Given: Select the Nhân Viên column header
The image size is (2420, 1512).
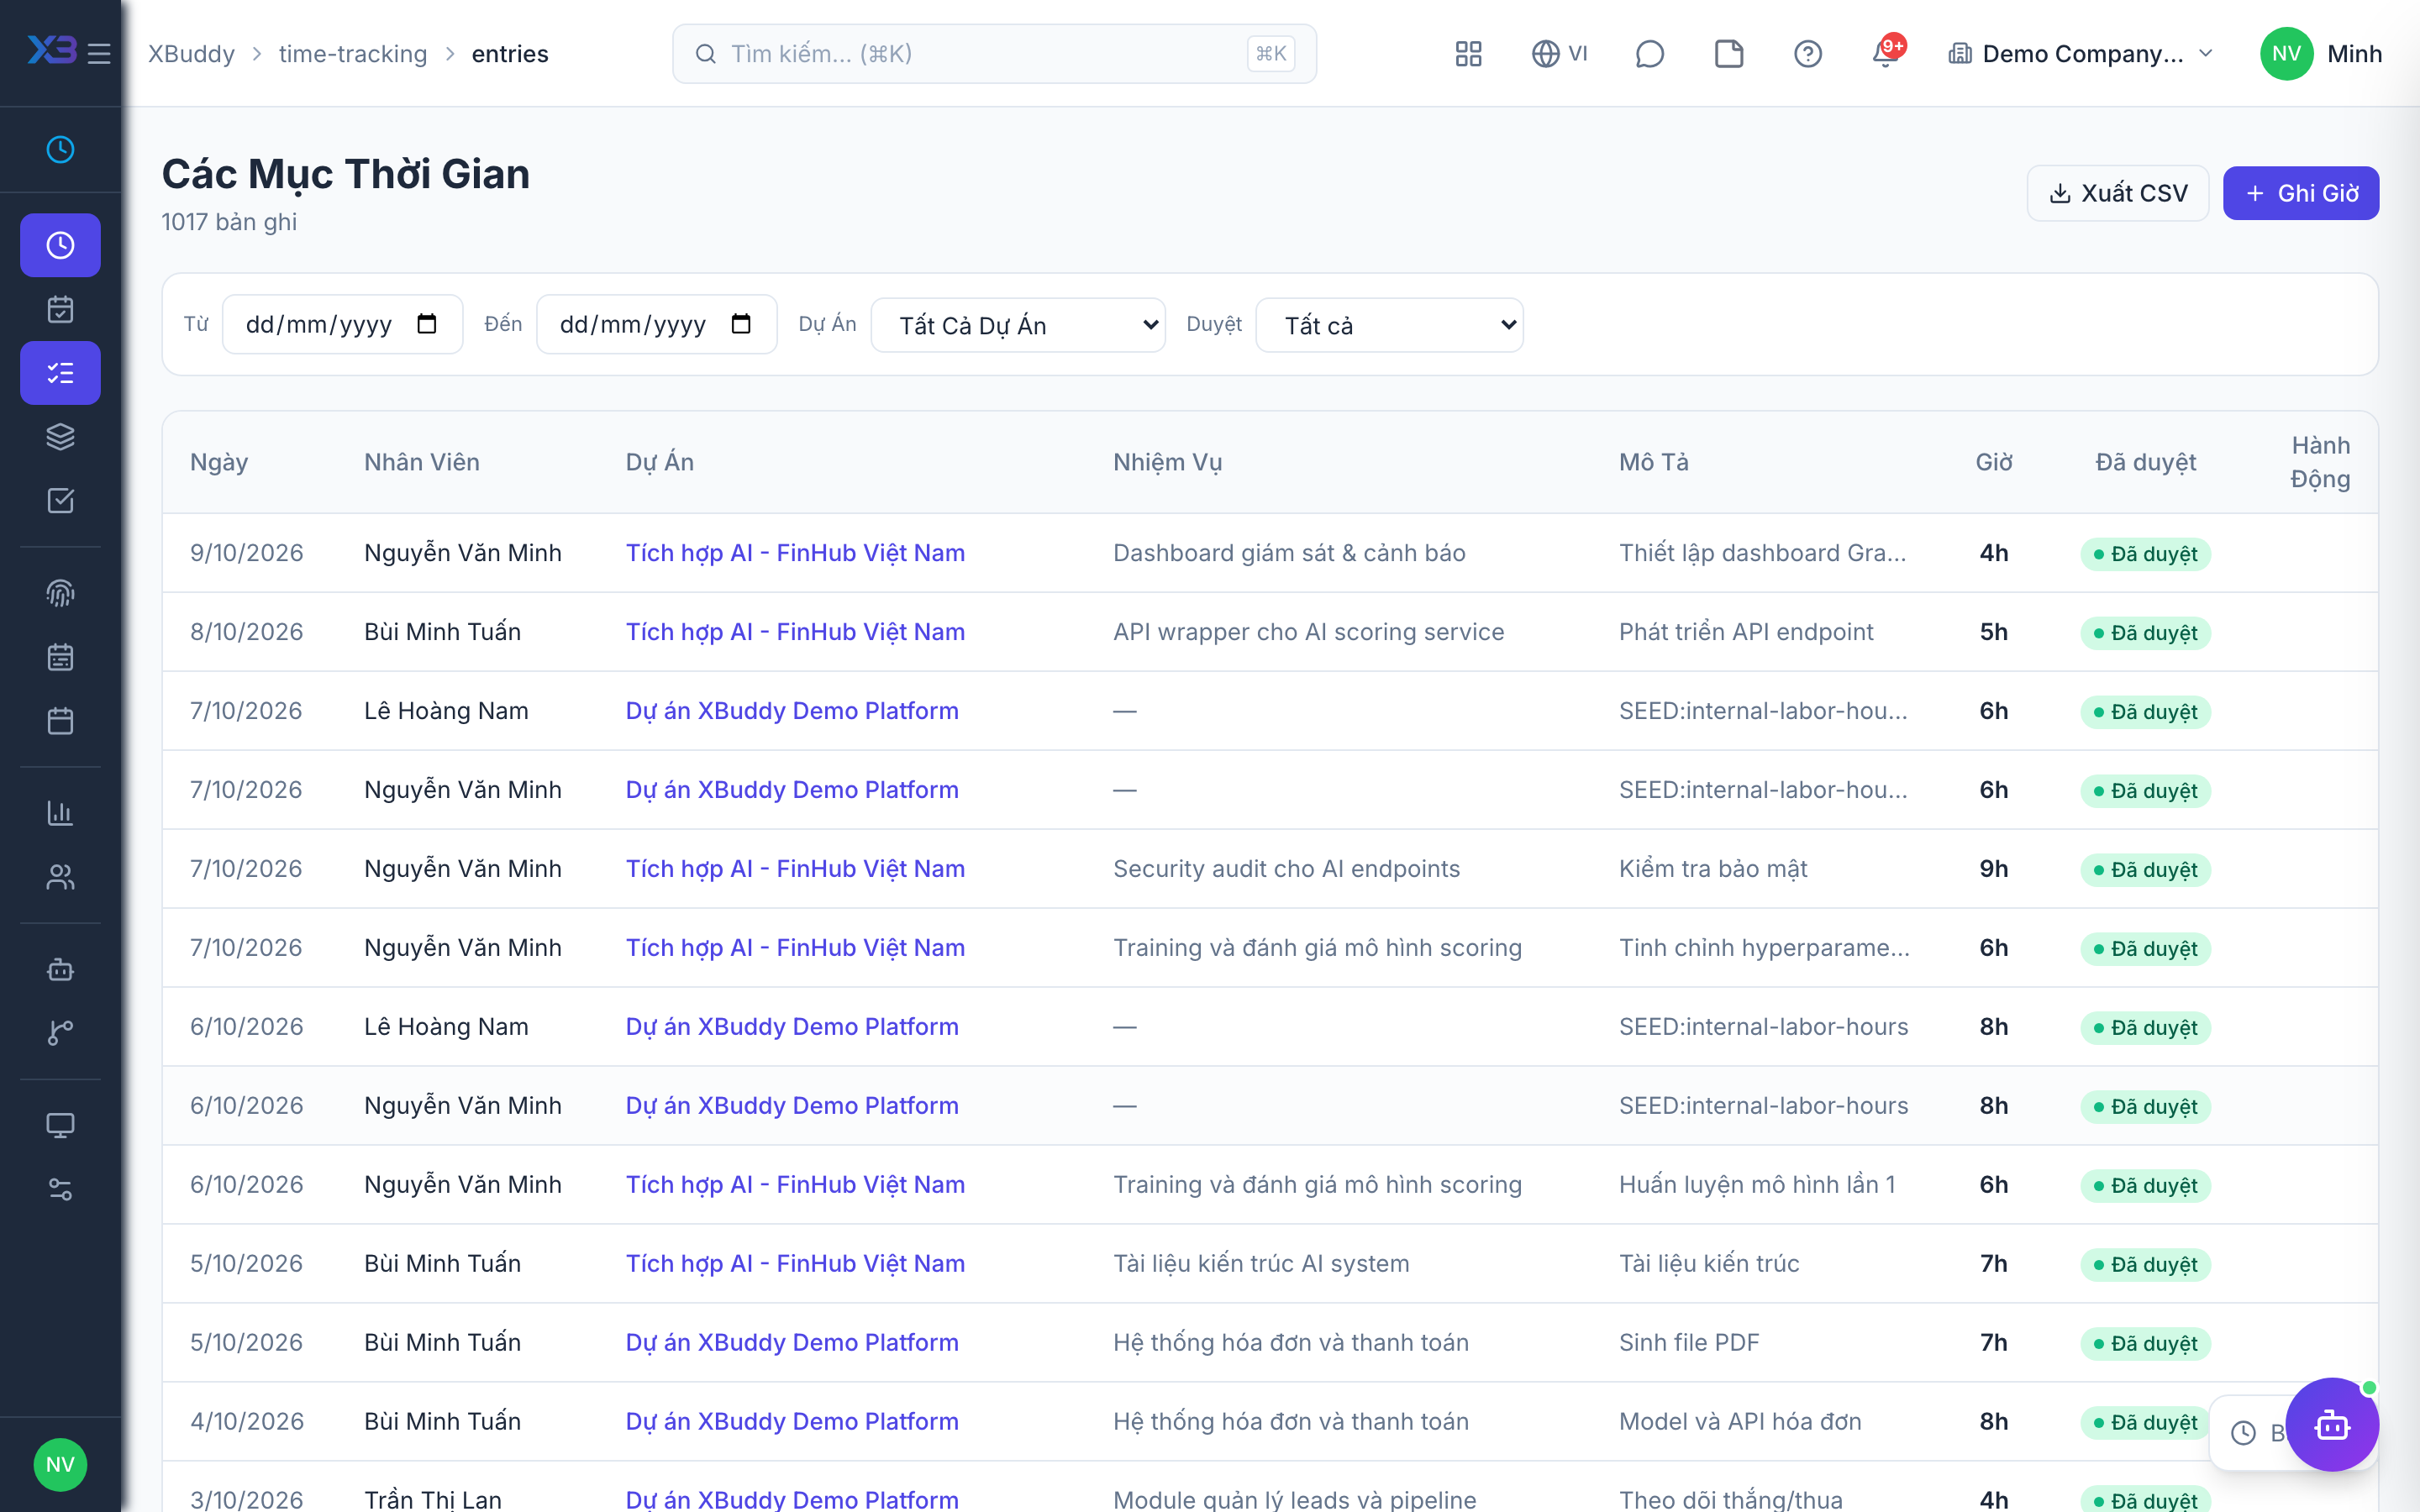Looking at the screenshot, I should [x=422, y=462].
